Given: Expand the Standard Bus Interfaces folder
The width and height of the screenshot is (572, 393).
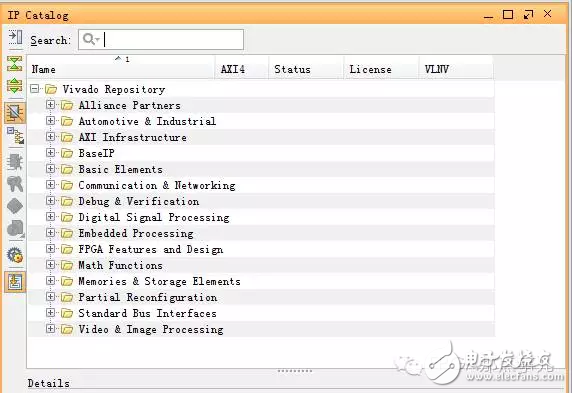Looking at the screenshot, I should point(51,313).
